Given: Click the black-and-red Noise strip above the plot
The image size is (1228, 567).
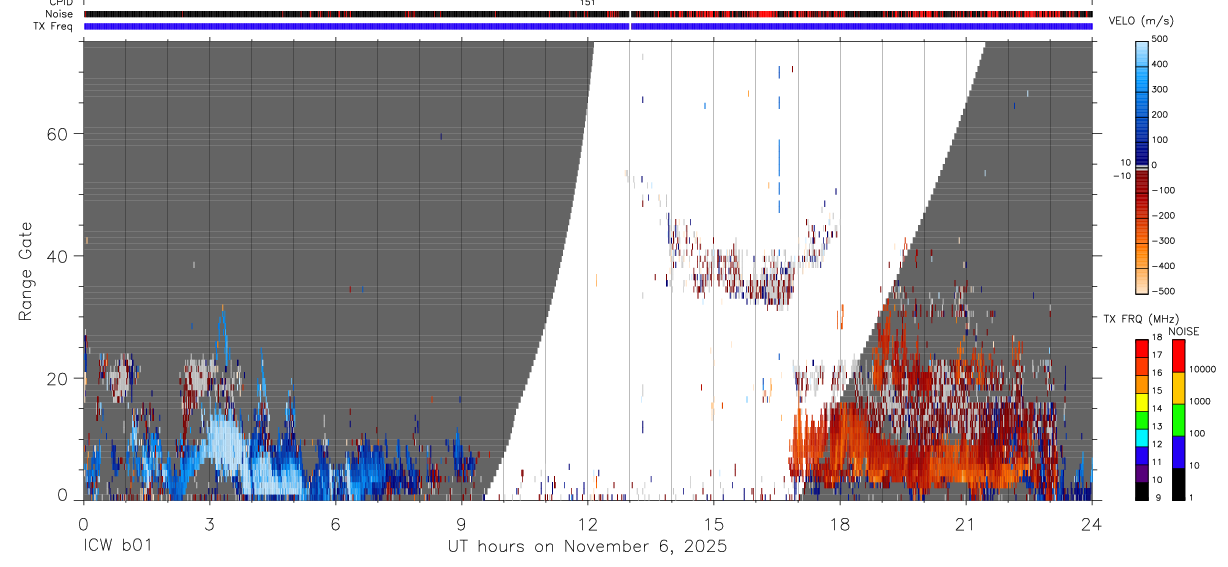Looking at the screenshot, I should (588, 14).
